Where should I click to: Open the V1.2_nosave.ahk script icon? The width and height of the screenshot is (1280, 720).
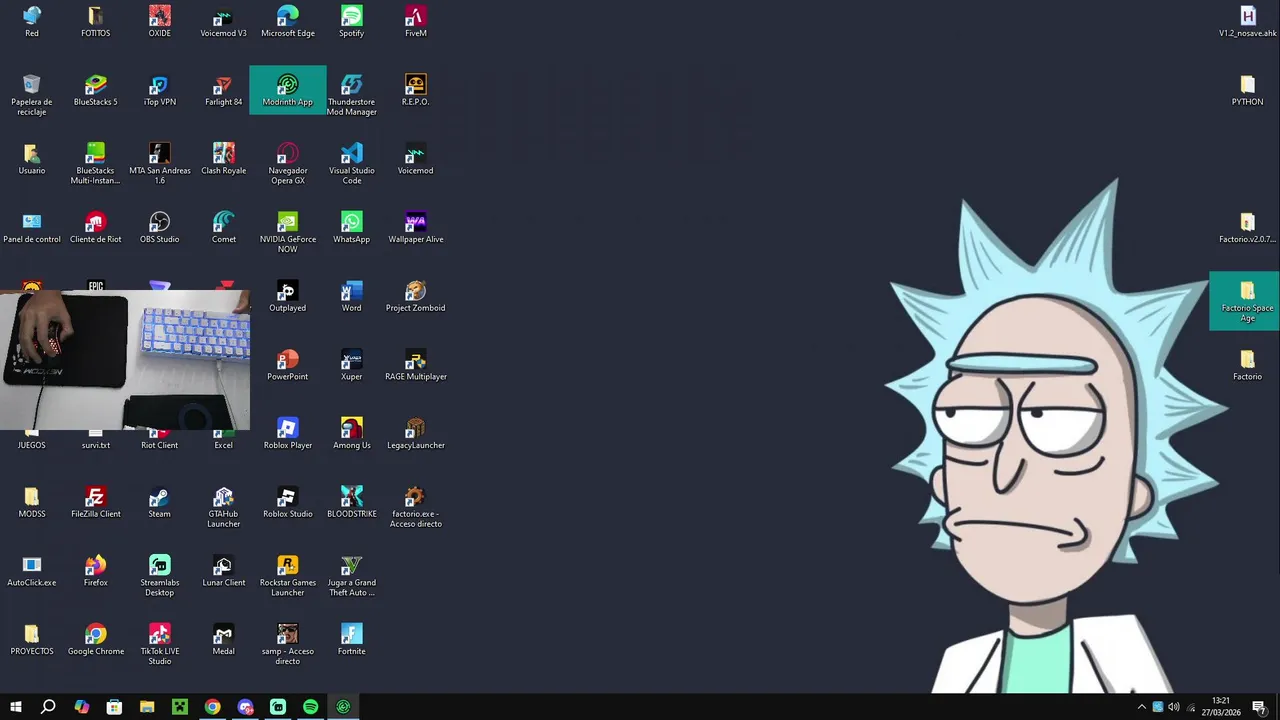1247,22
